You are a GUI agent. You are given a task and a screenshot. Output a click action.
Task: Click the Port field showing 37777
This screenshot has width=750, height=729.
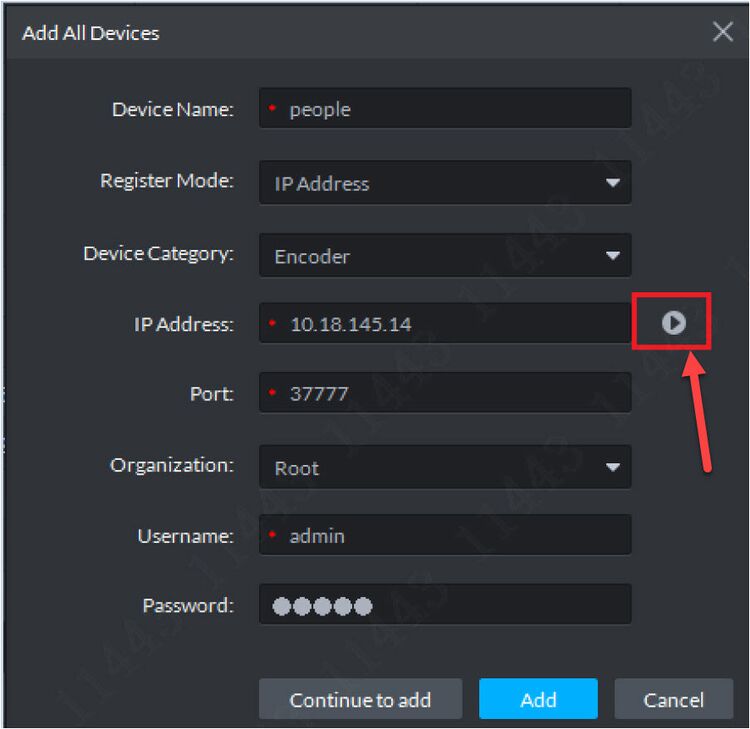pyautogui.click(x=445, y=394)
